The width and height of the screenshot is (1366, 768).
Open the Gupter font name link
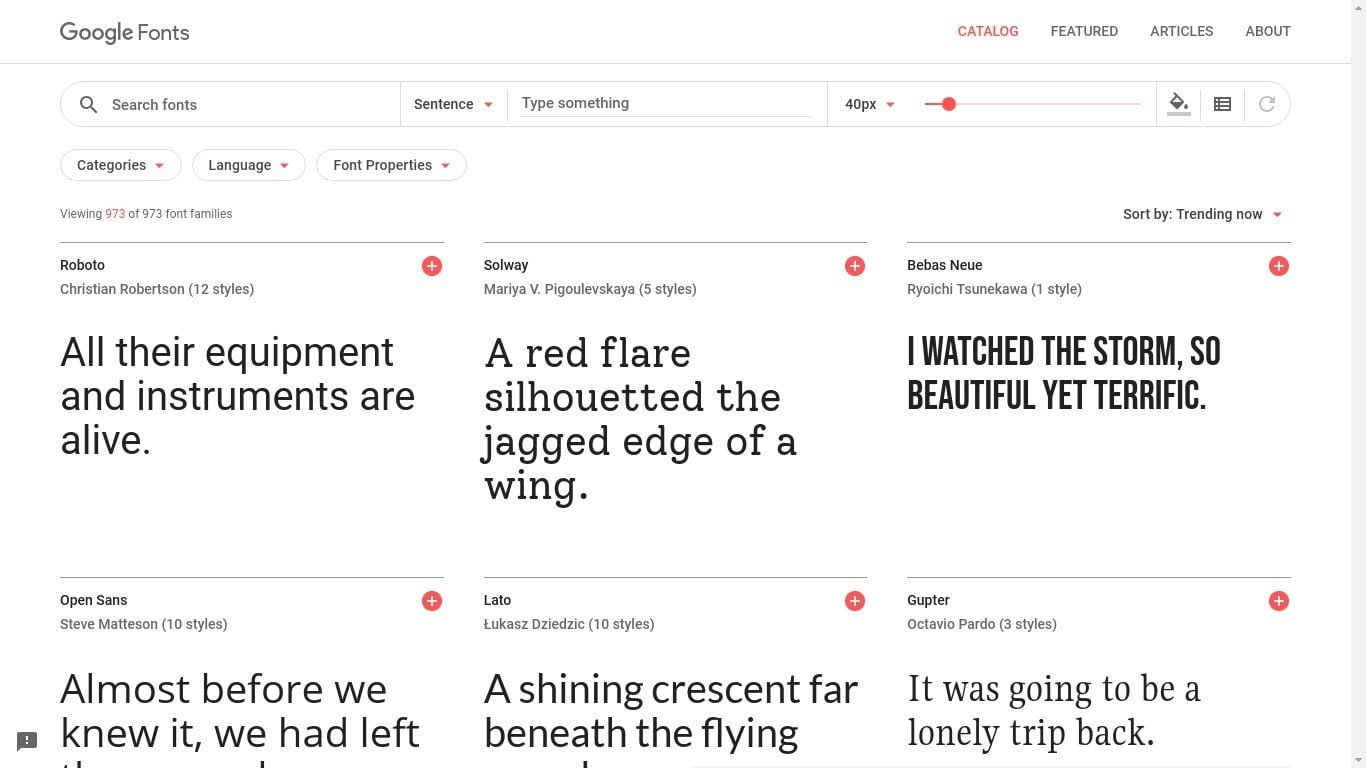click(928, 600)
